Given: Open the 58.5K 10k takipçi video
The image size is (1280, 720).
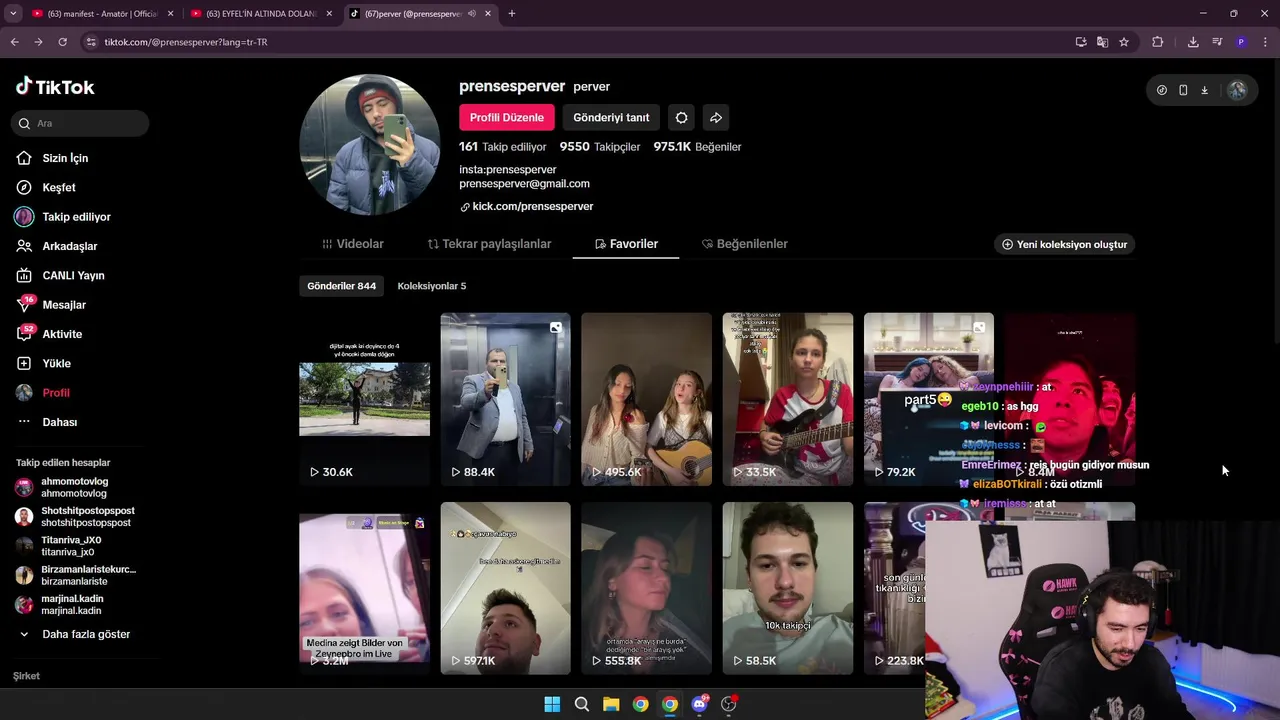Looking at the screenshot, I should point(787,588).
